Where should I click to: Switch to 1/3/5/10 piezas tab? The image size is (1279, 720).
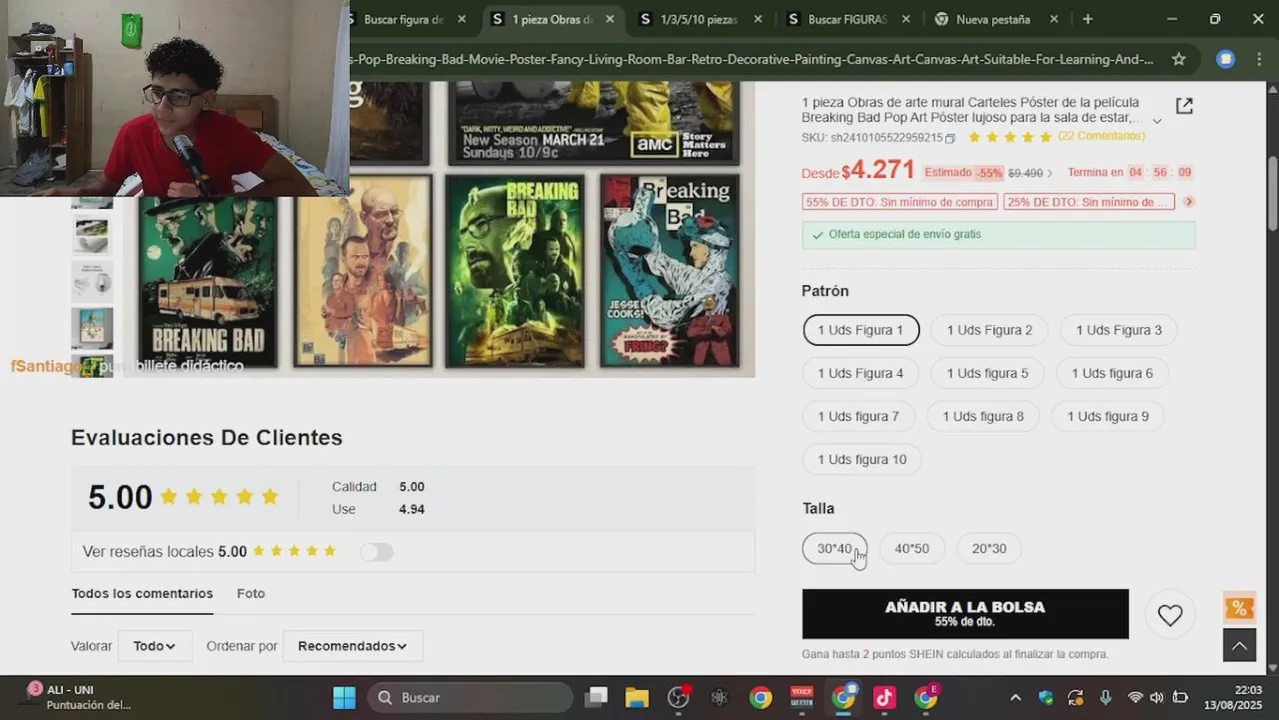coord(701,19)
